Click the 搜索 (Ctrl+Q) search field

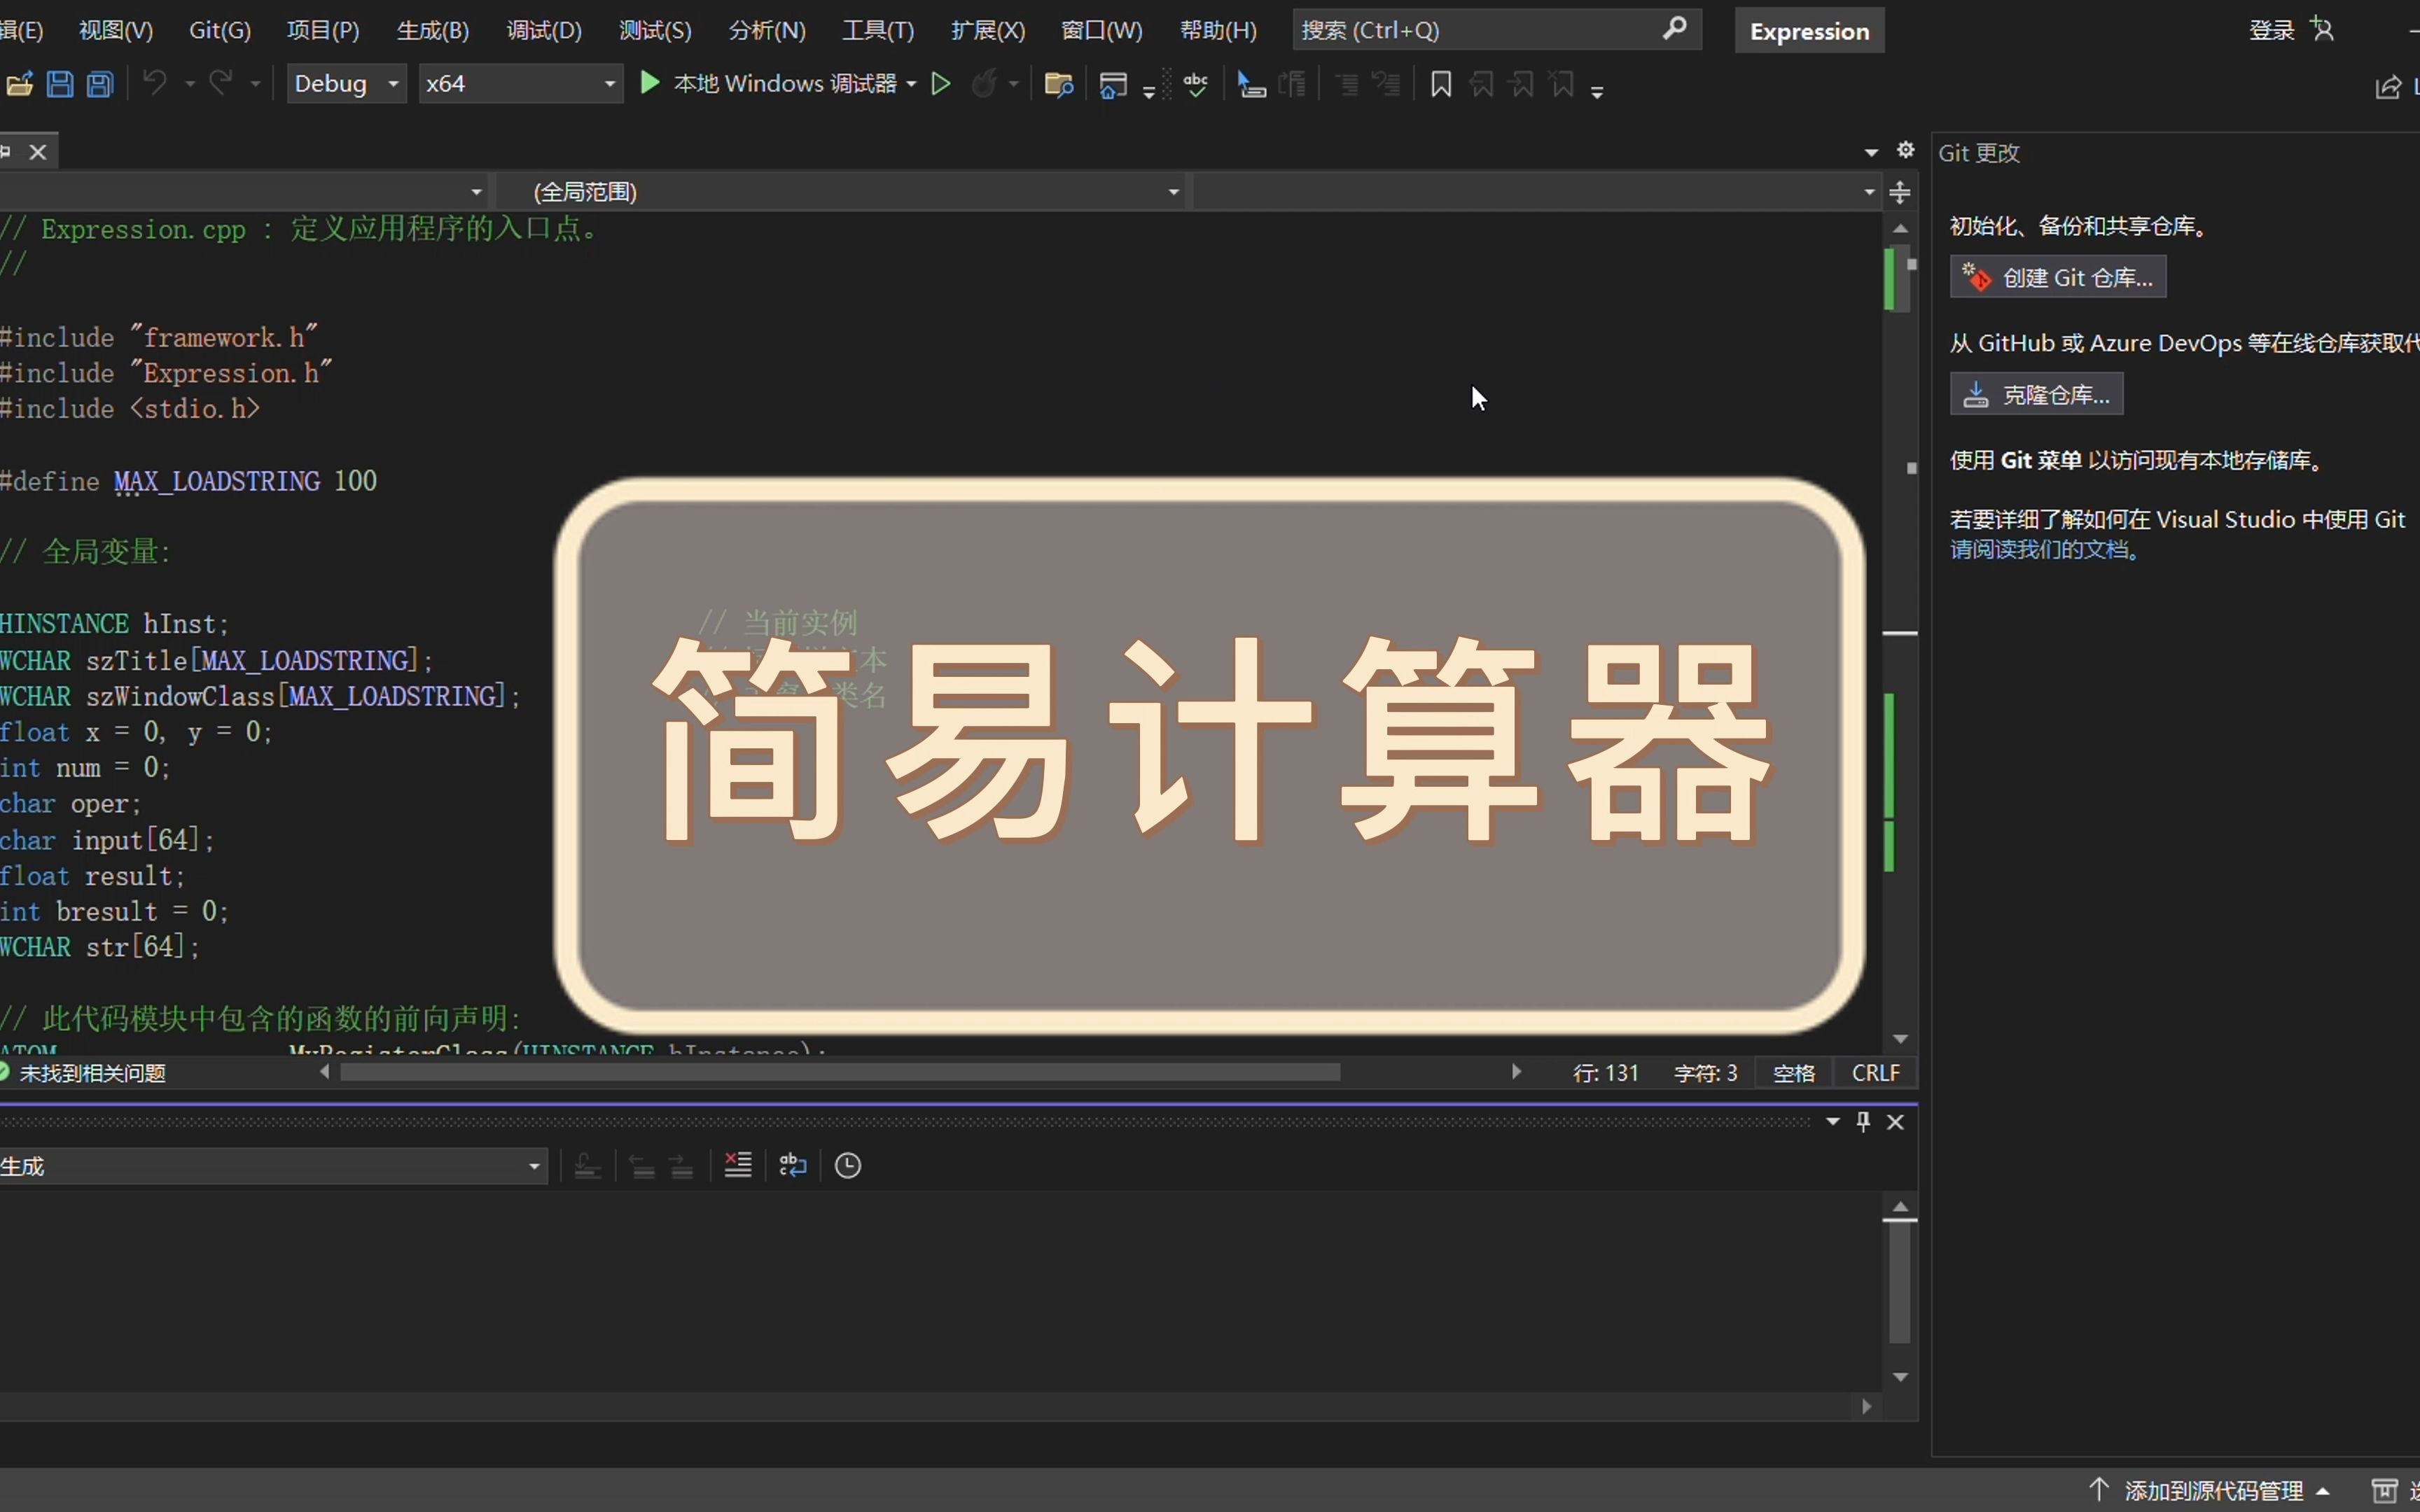coord(1496,30)
